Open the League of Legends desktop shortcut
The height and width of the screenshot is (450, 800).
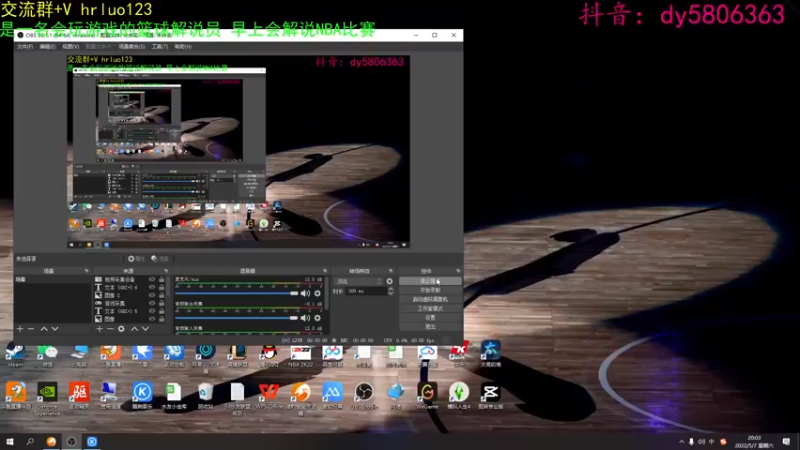[237, 354]
